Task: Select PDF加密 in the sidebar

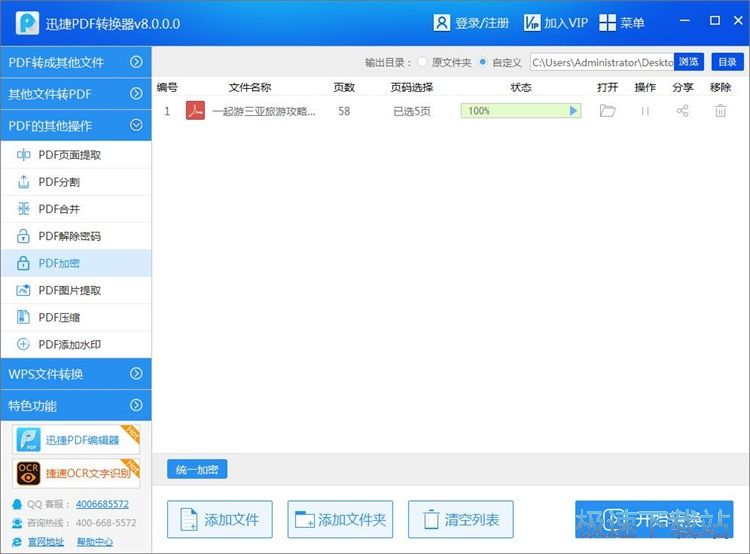Action: 76,263
